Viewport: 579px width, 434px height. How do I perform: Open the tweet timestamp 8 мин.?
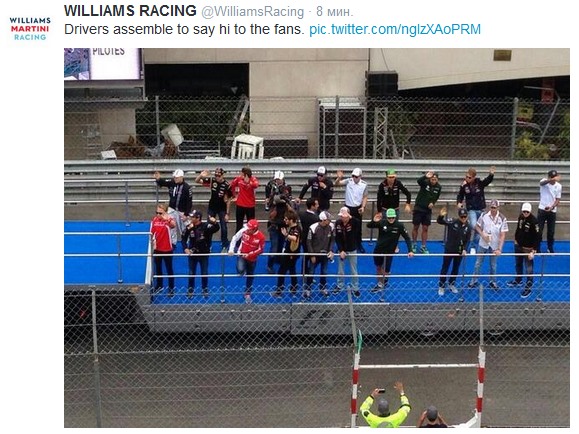[x=335, y=12]
